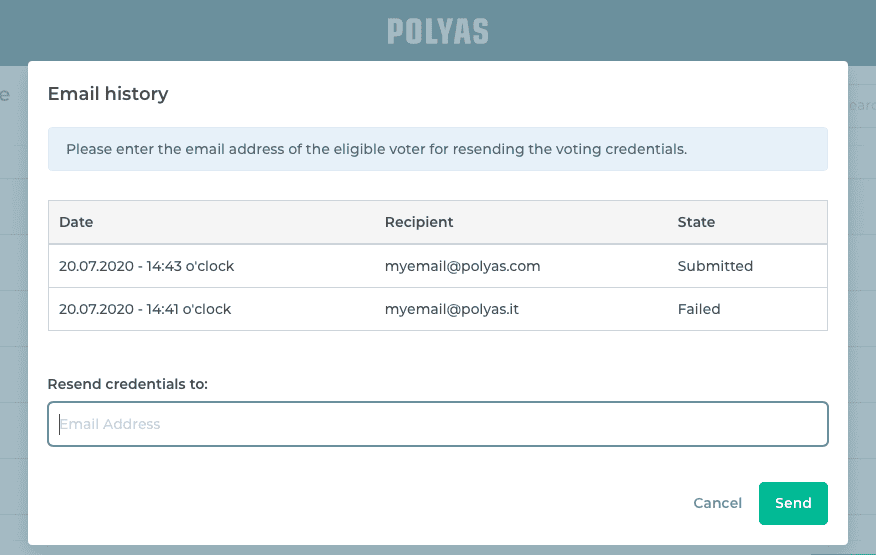This screenshot has width=876, height=555.
Task: Click the partially hidden search field behind dialog
Action: [861, 105]
